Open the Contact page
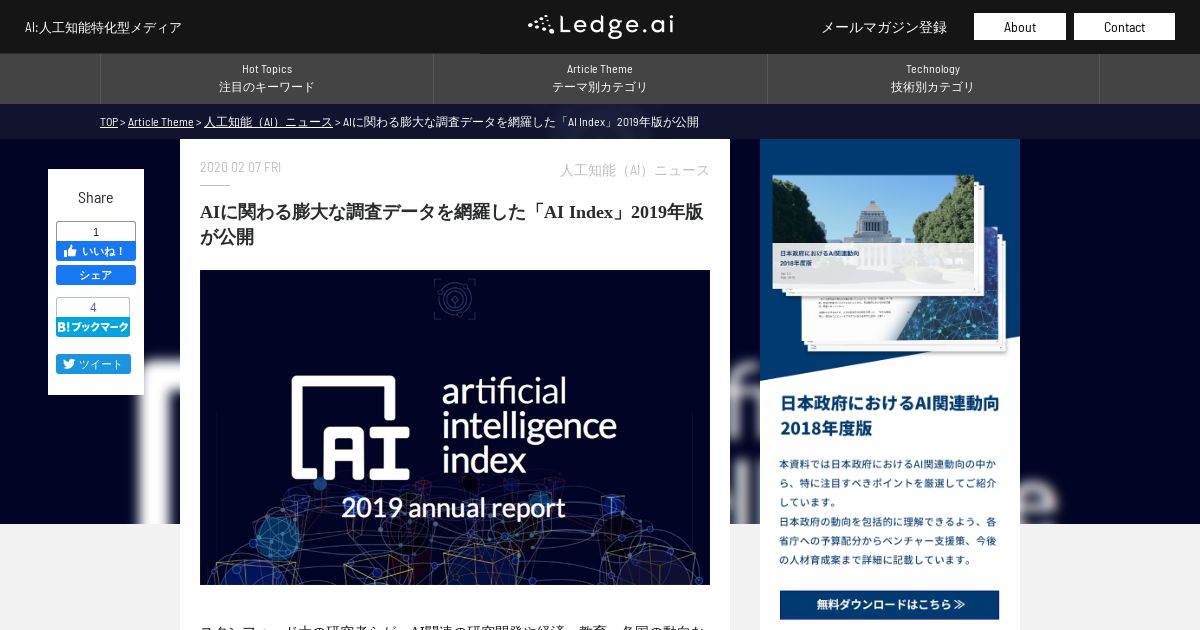The height and width of the screenshot is (630, 1200). [x=1124, y=27]
